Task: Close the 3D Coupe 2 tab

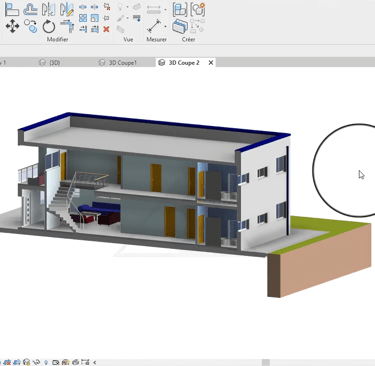Action: [x=211, y=62]
